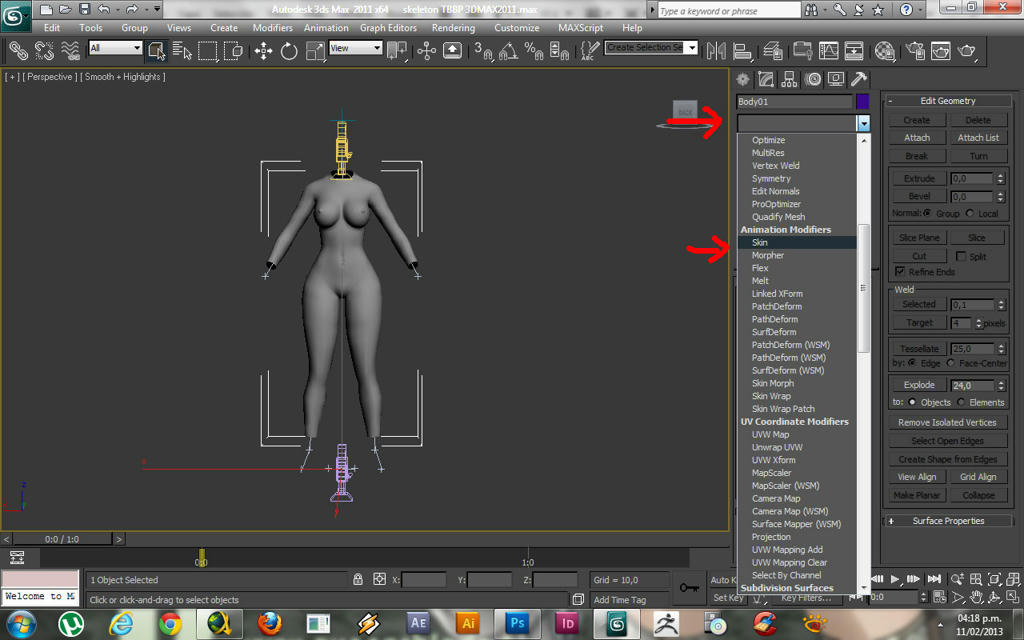Click the Unlink Selection tool icon
Viewport: 1024px width, 640px height.
[x=44, y=50]
